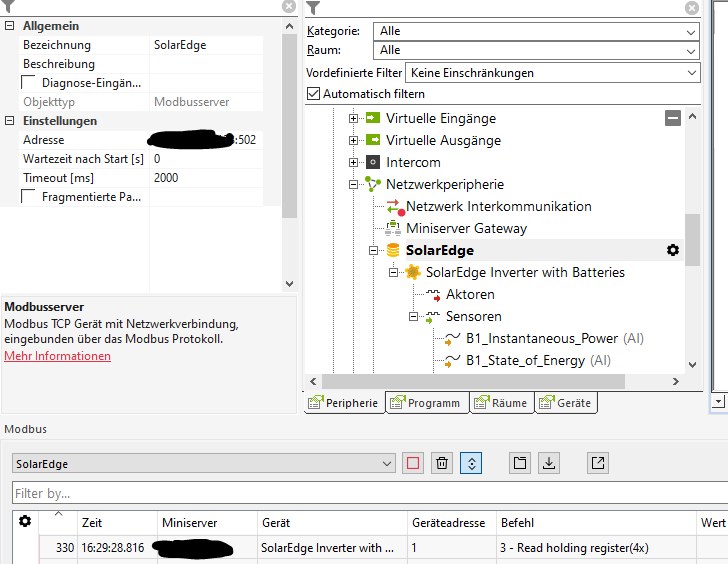Screen dimensions: 728x564
Task: Open the Vordefinierte Filter dropdown
Action: tap(552, 73)
